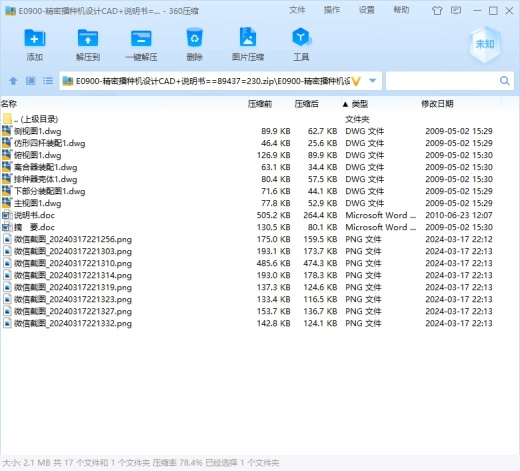Sort by 修改日期 column header
Image resolution: width=520 pixels, height=471 pixels.
tap(437, 104)
